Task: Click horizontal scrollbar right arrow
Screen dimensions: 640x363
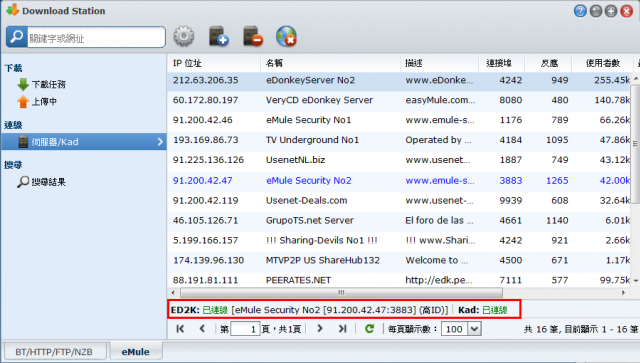Action: [x=623, y=292]
